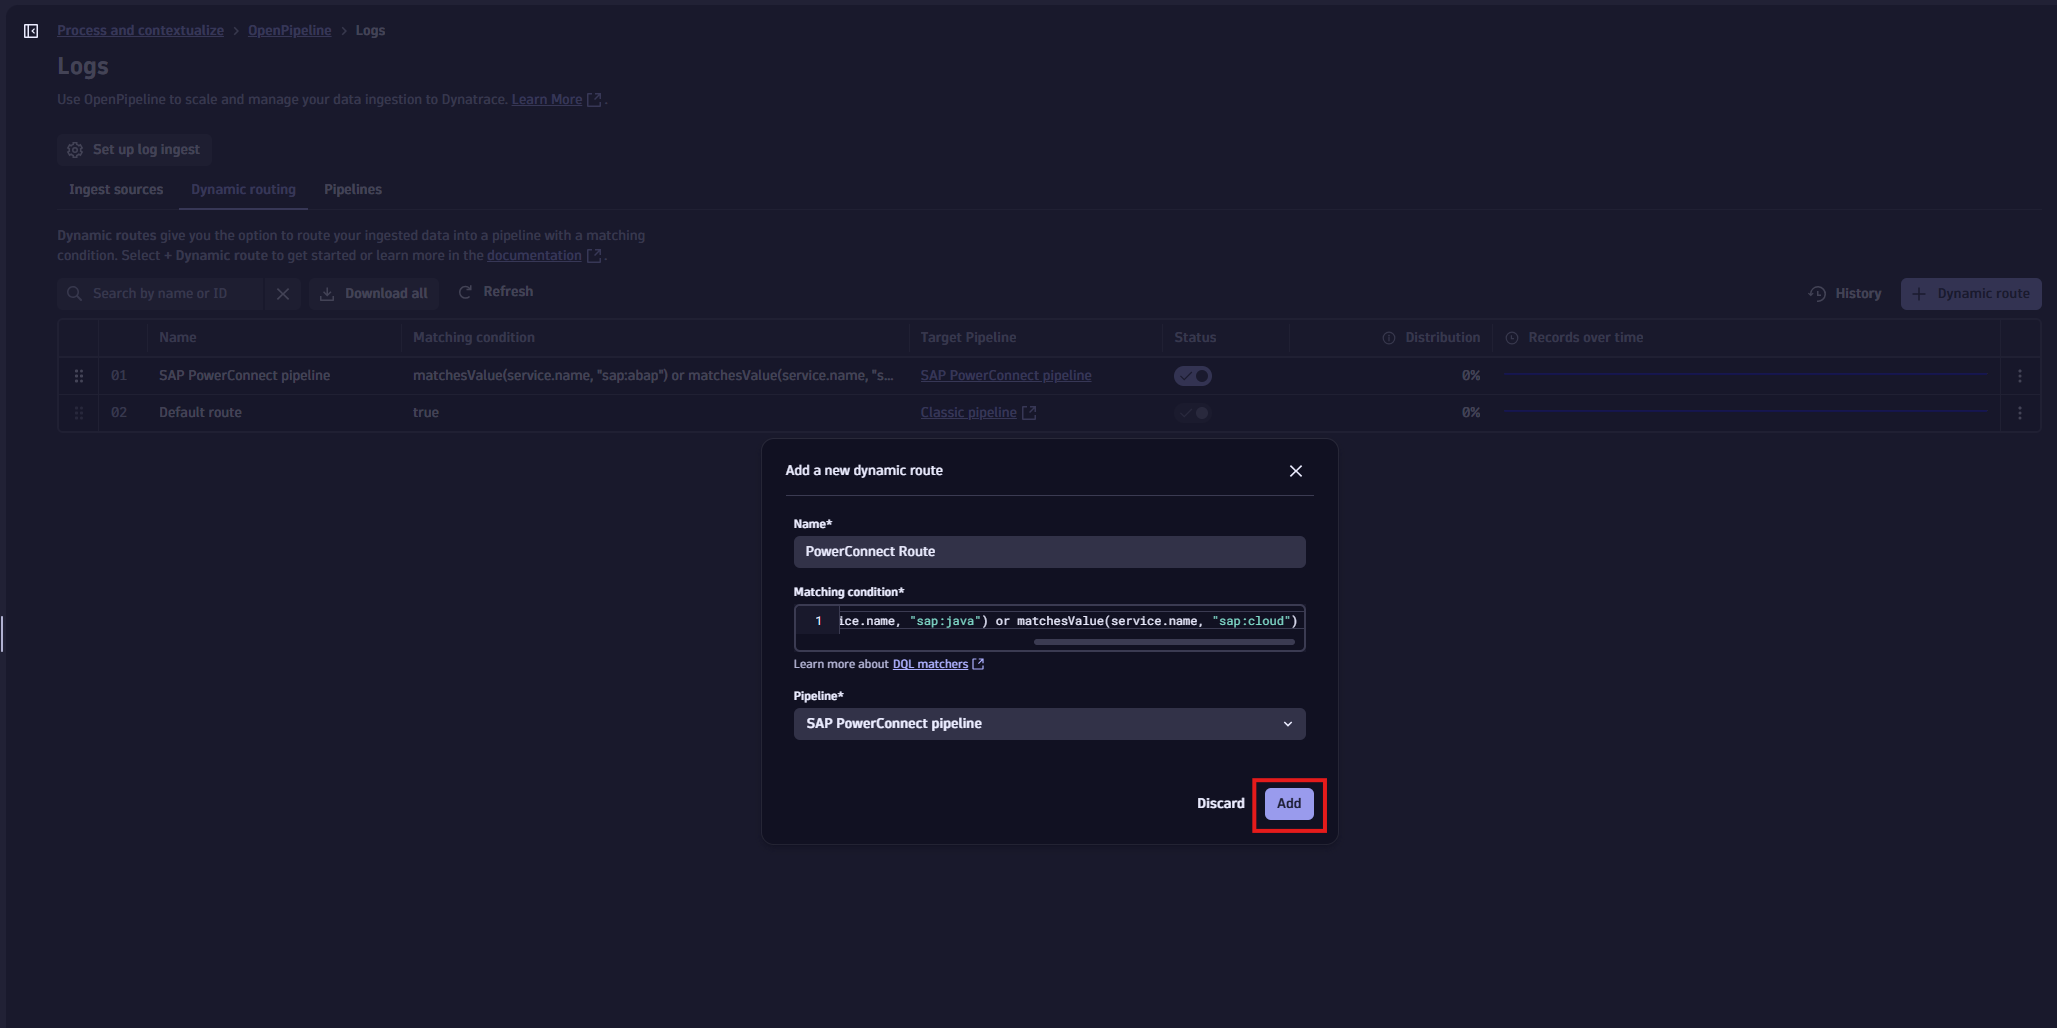This screenshot has width=2057, height=1028.
Task: Open the History view
Action: 1845,294
